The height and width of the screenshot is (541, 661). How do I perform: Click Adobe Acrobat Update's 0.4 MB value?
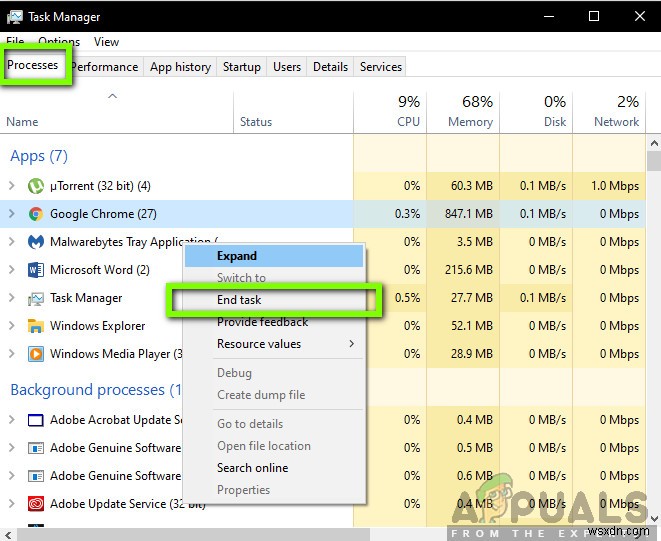click(x=475, y=420)
